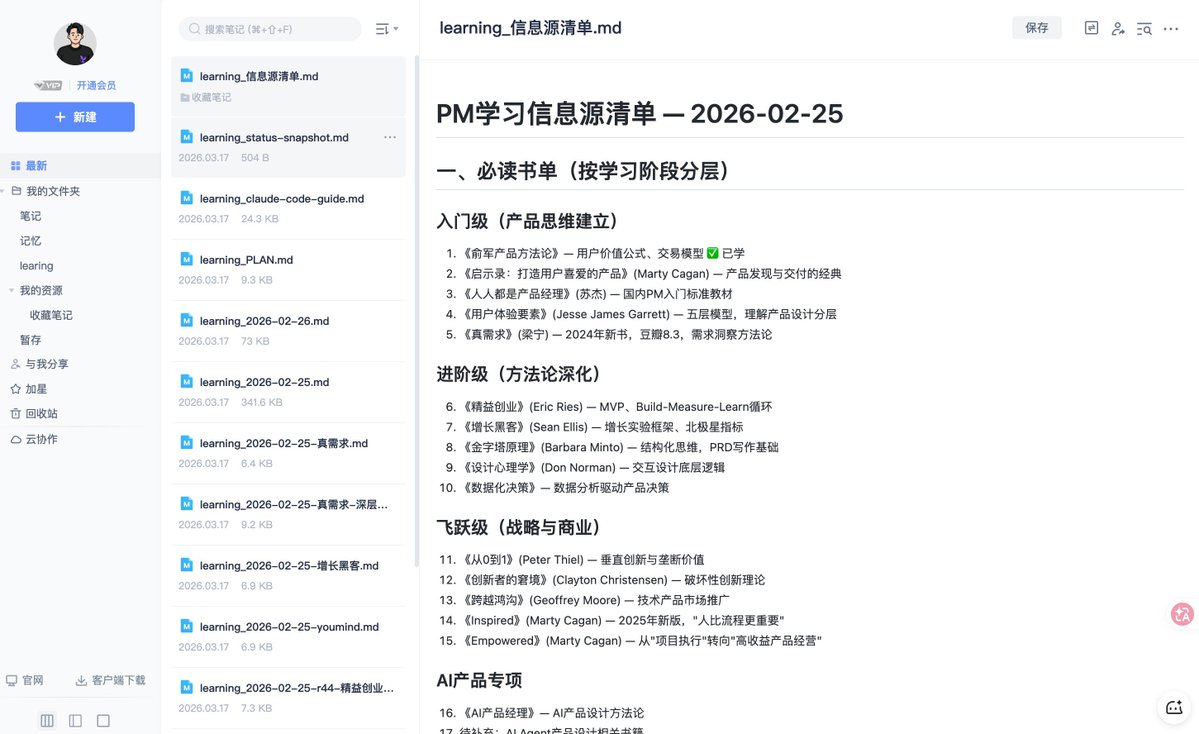1199x734 pixels.
Task: Click the 官网 monitor icon at bottom left
Action: tap(11, 680)
